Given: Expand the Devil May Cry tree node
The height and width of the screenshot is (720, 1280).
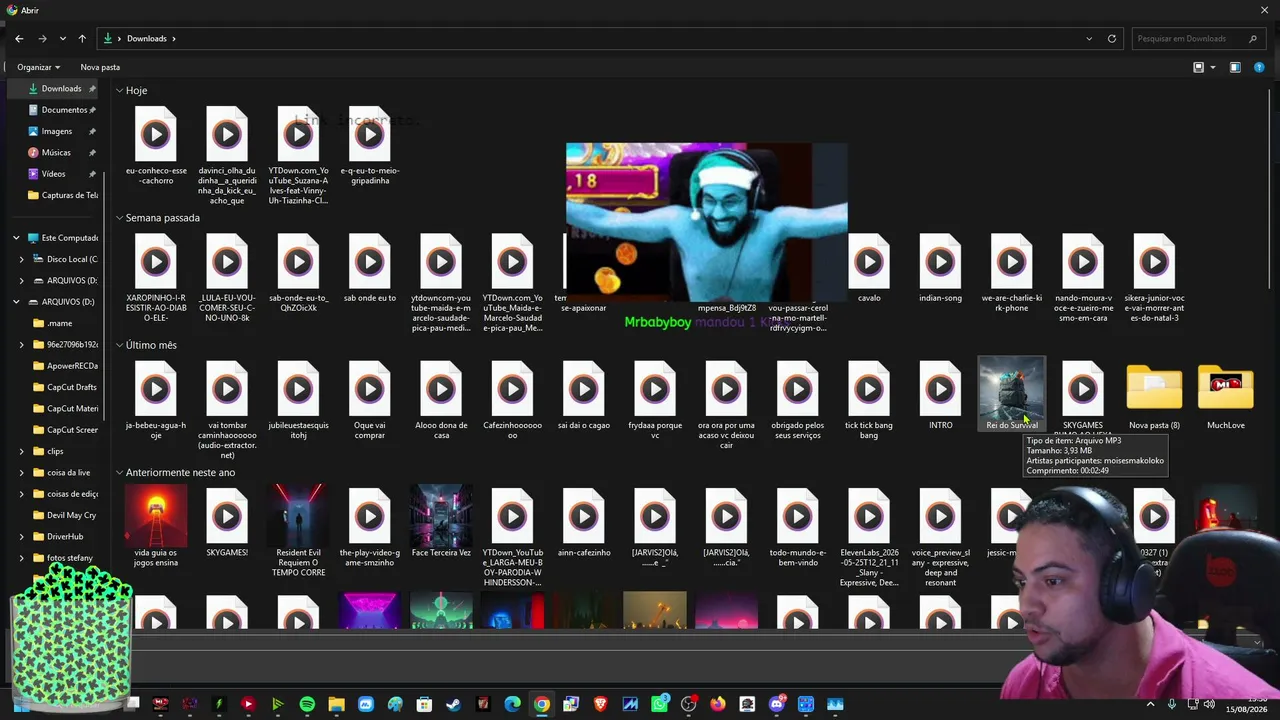Looking at the screenshot, I should tap(22, 515).
